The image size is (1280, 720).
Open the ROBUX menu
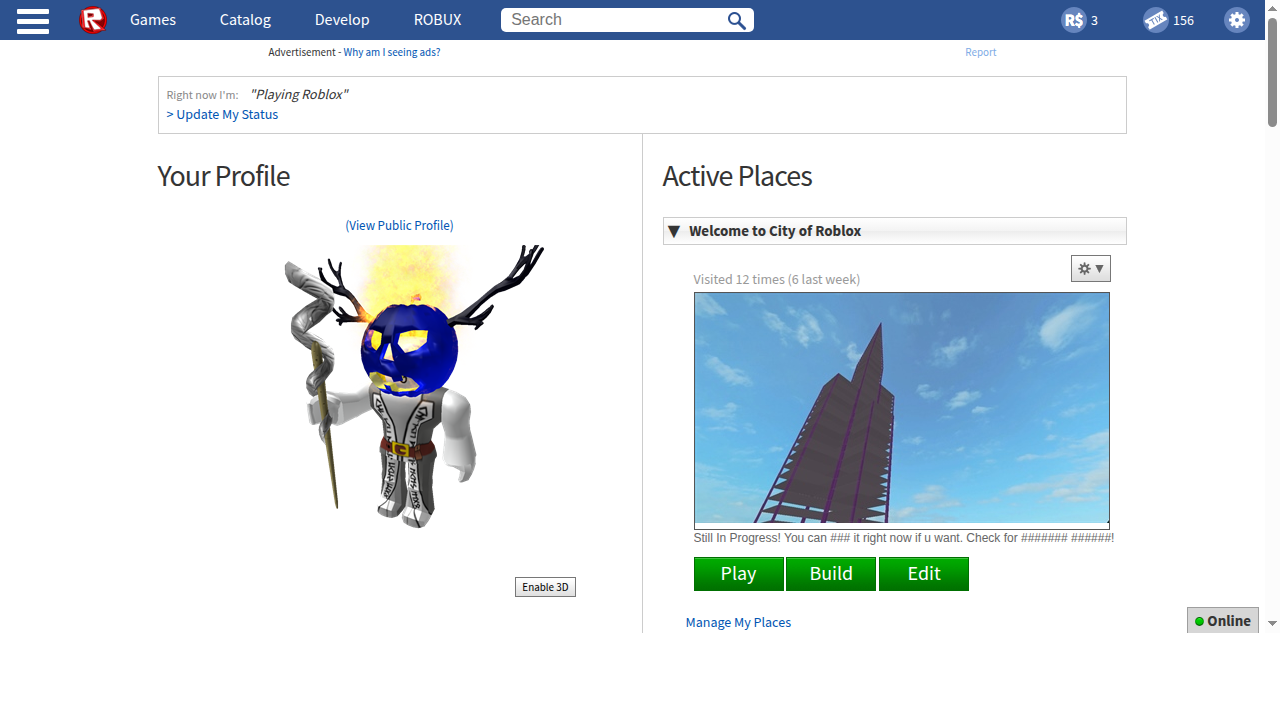click(x=438, y=20)
